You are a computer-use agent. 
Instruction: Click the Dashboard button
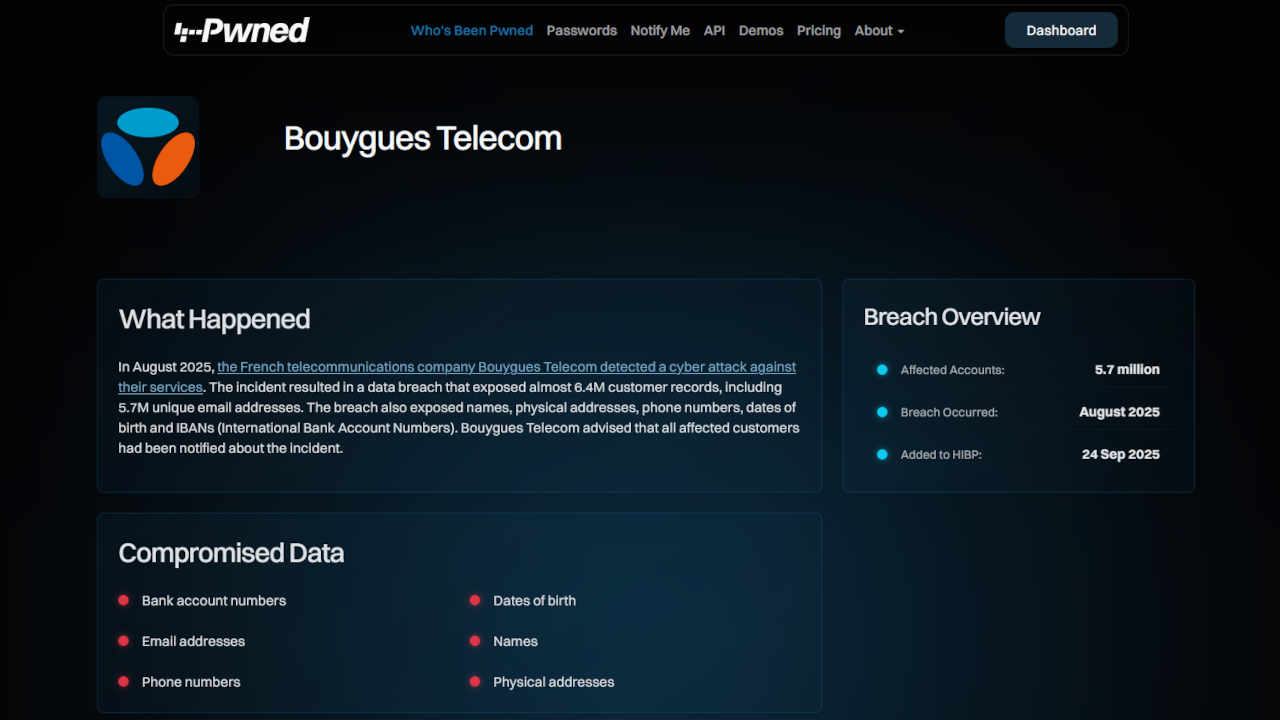coord(1061,31)
